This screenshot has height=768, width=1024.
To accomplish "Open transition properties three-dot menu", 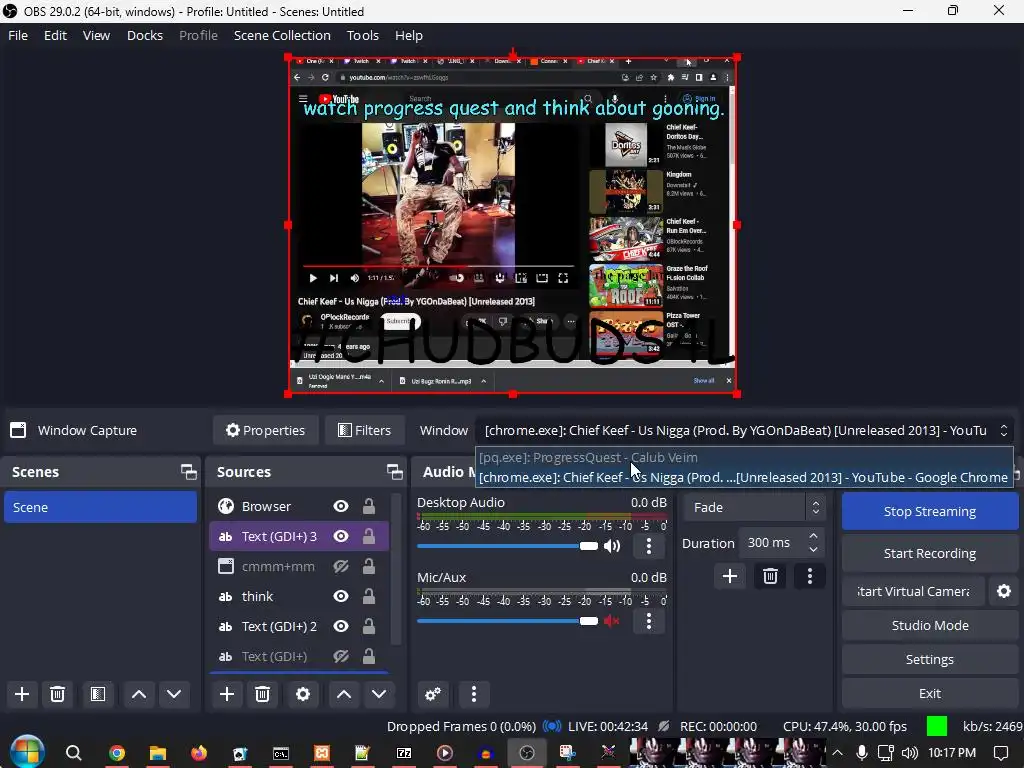I will tap(810, 576).
